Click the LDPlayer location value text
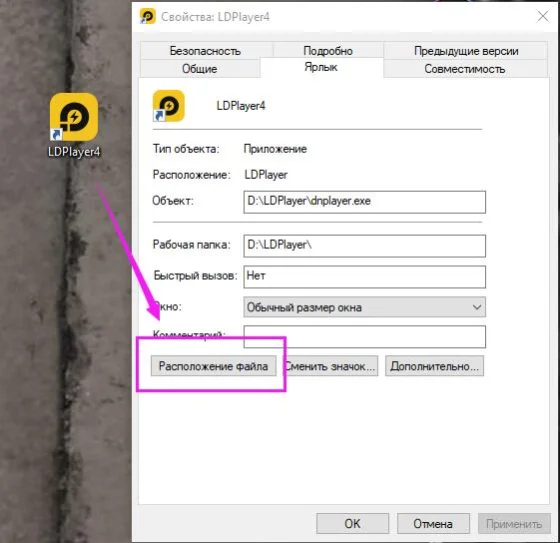The image size is (560, 543). click(x=266, y=175)
